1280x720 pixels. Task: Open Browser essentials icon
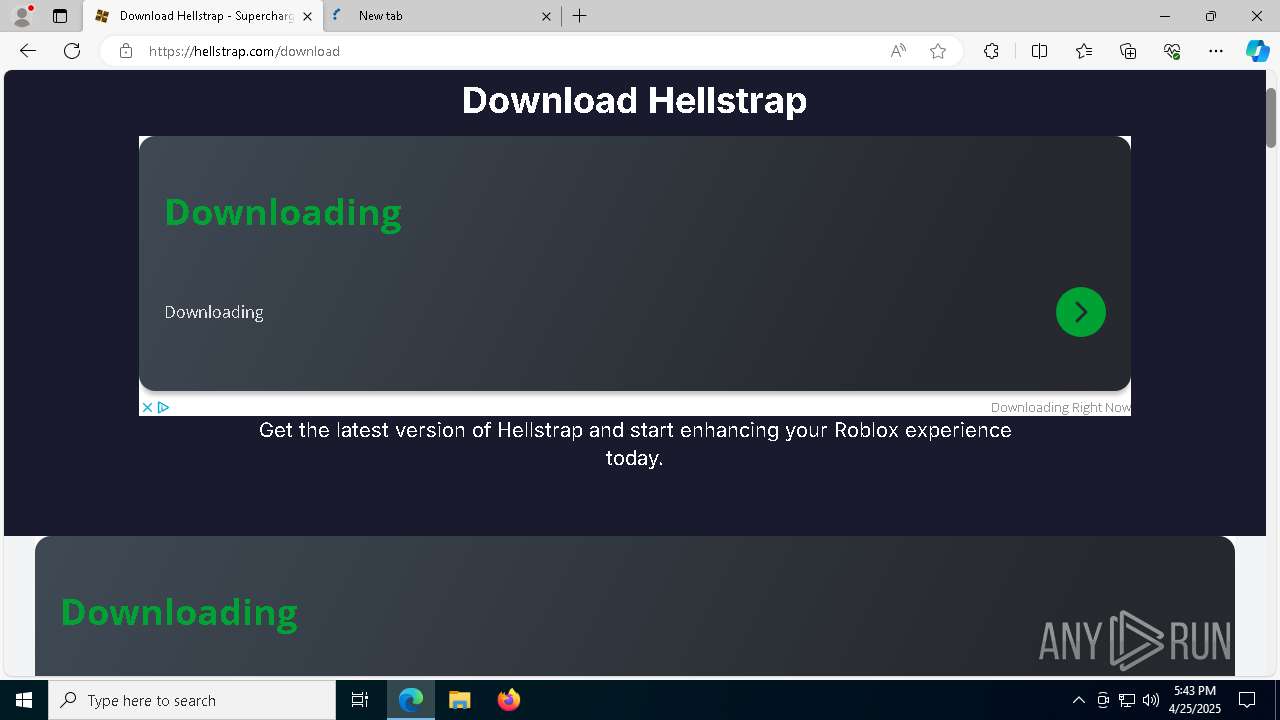point(1172,51)
